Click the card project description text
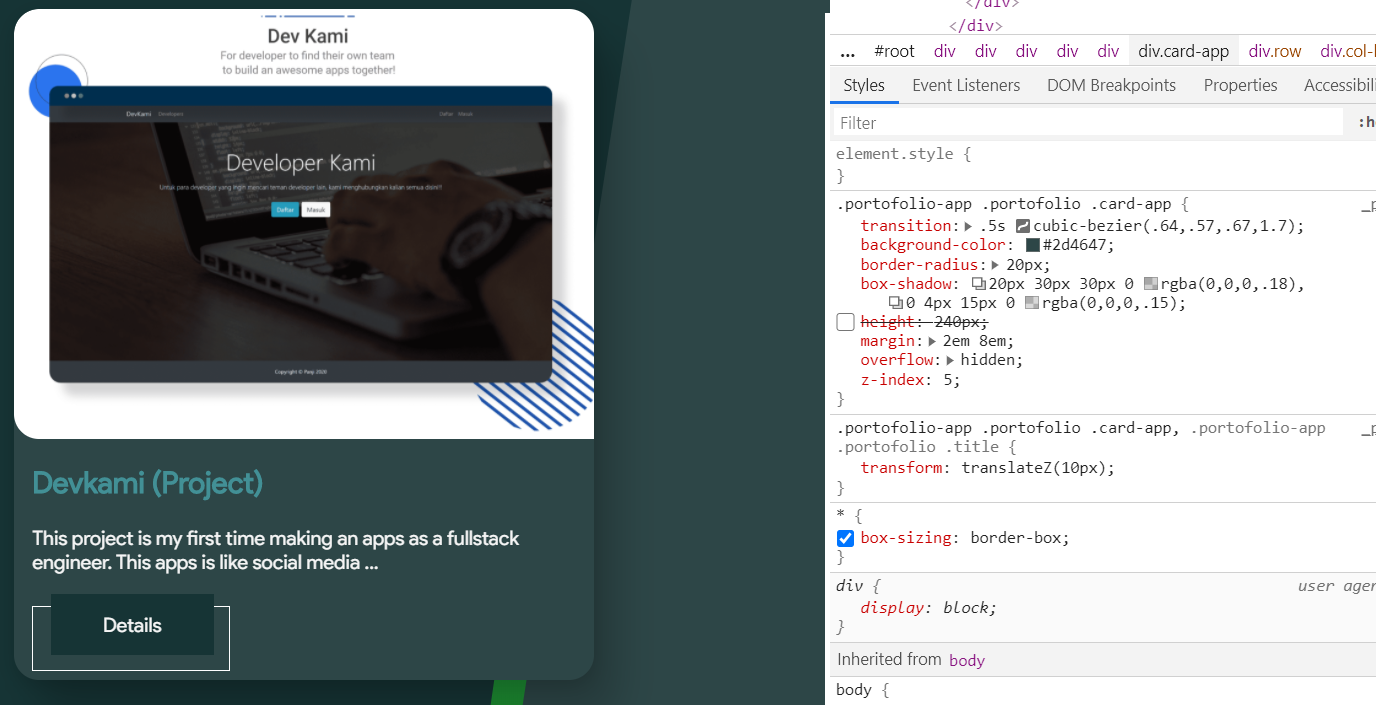This screenshot has width=1376, height=705. click(x=276, y=550)
